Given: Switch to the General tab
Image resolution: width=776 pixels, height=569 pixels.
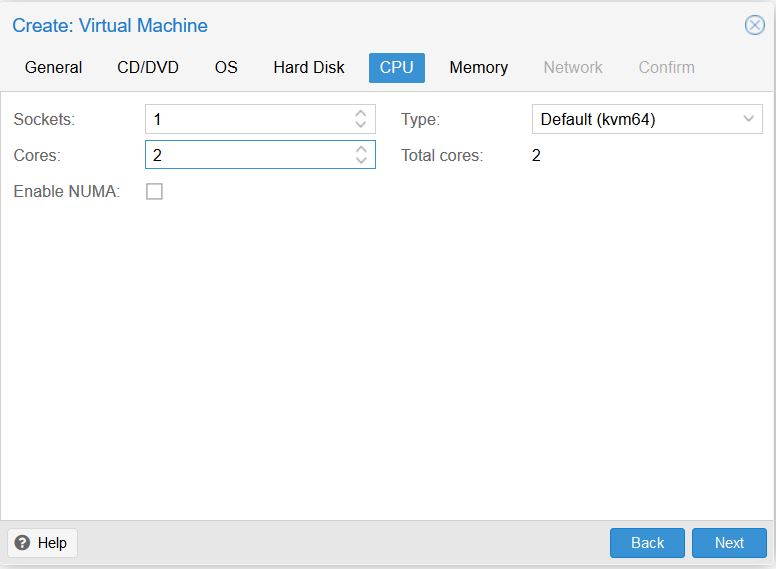Looking at the screenshot, I should [x=53, y=67].
